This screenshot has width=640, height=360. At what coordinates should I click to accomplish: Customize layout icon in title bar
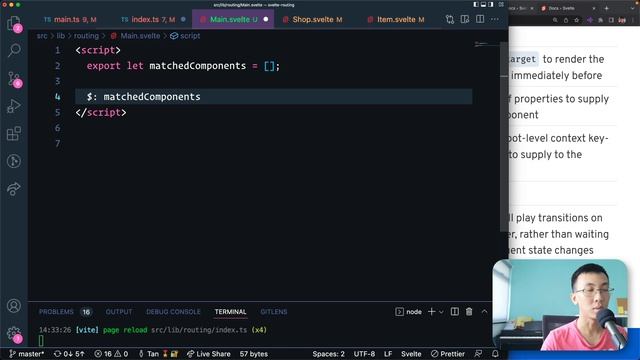[501, 4]
